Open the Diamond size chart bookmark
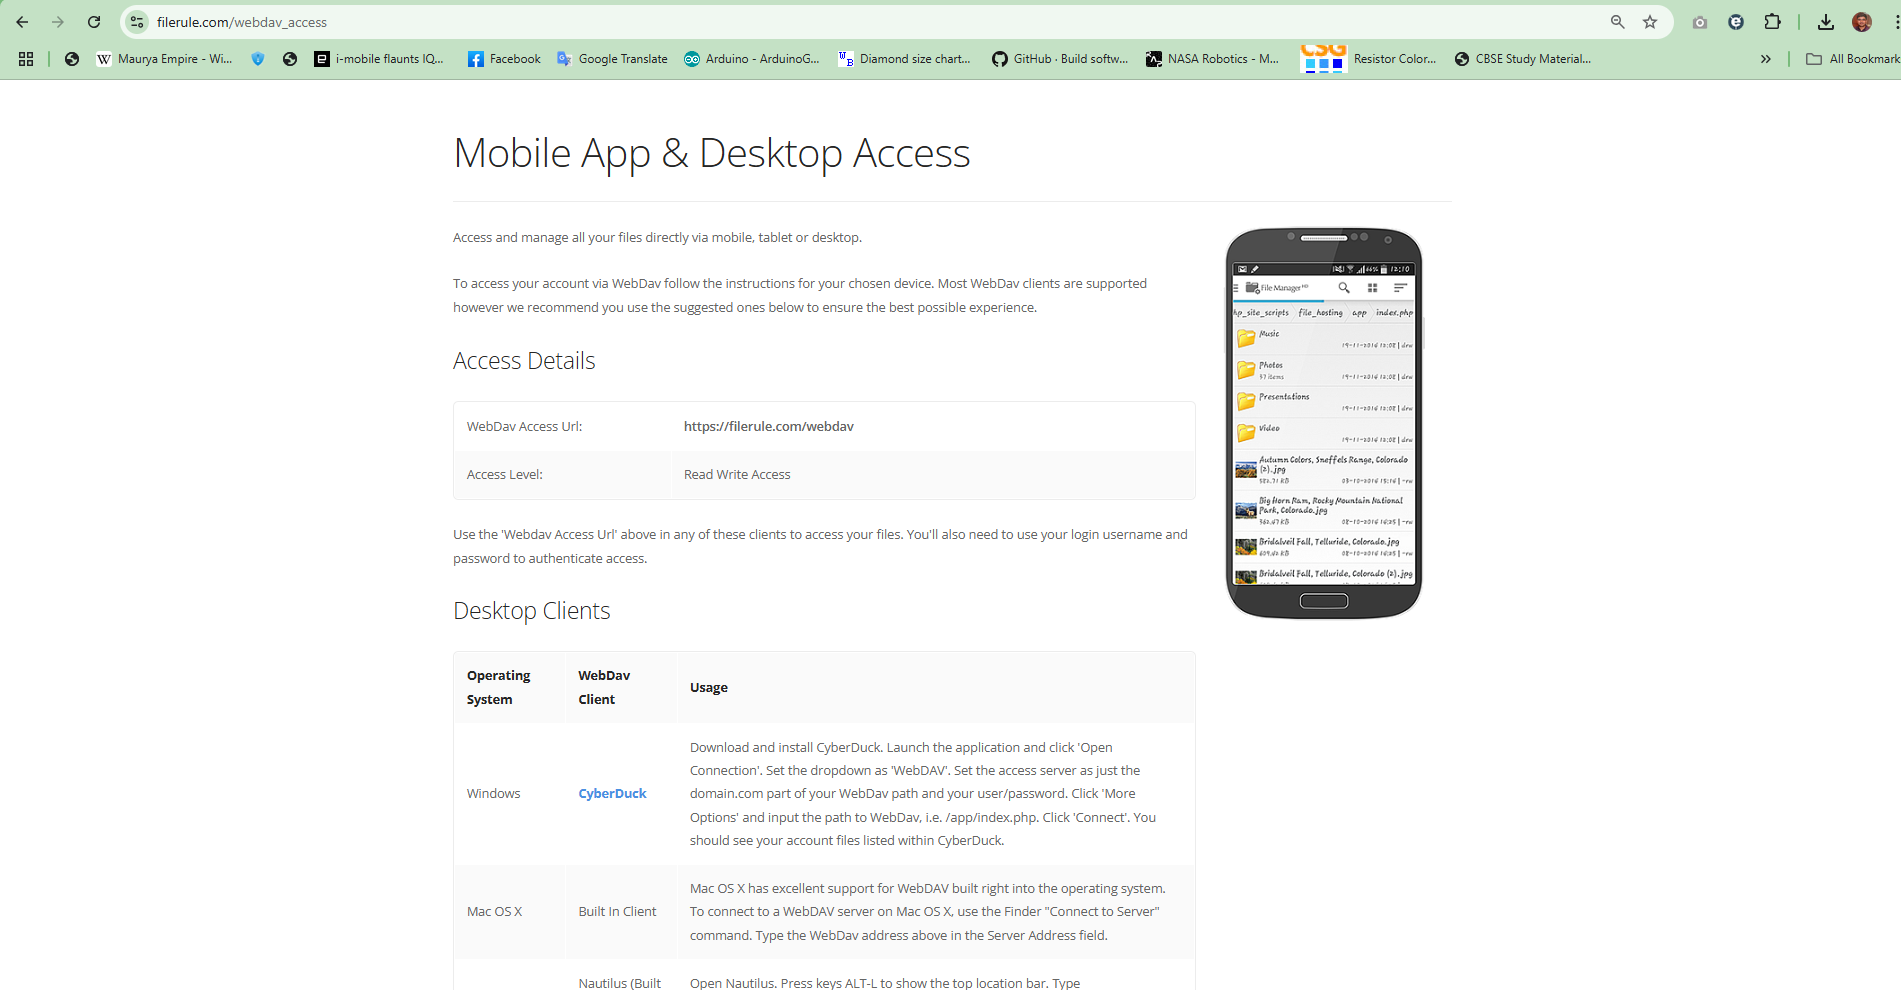Image resolution: width=1901 pixels, height=990 pixels. pyautogui.click(x=905, y=59)
